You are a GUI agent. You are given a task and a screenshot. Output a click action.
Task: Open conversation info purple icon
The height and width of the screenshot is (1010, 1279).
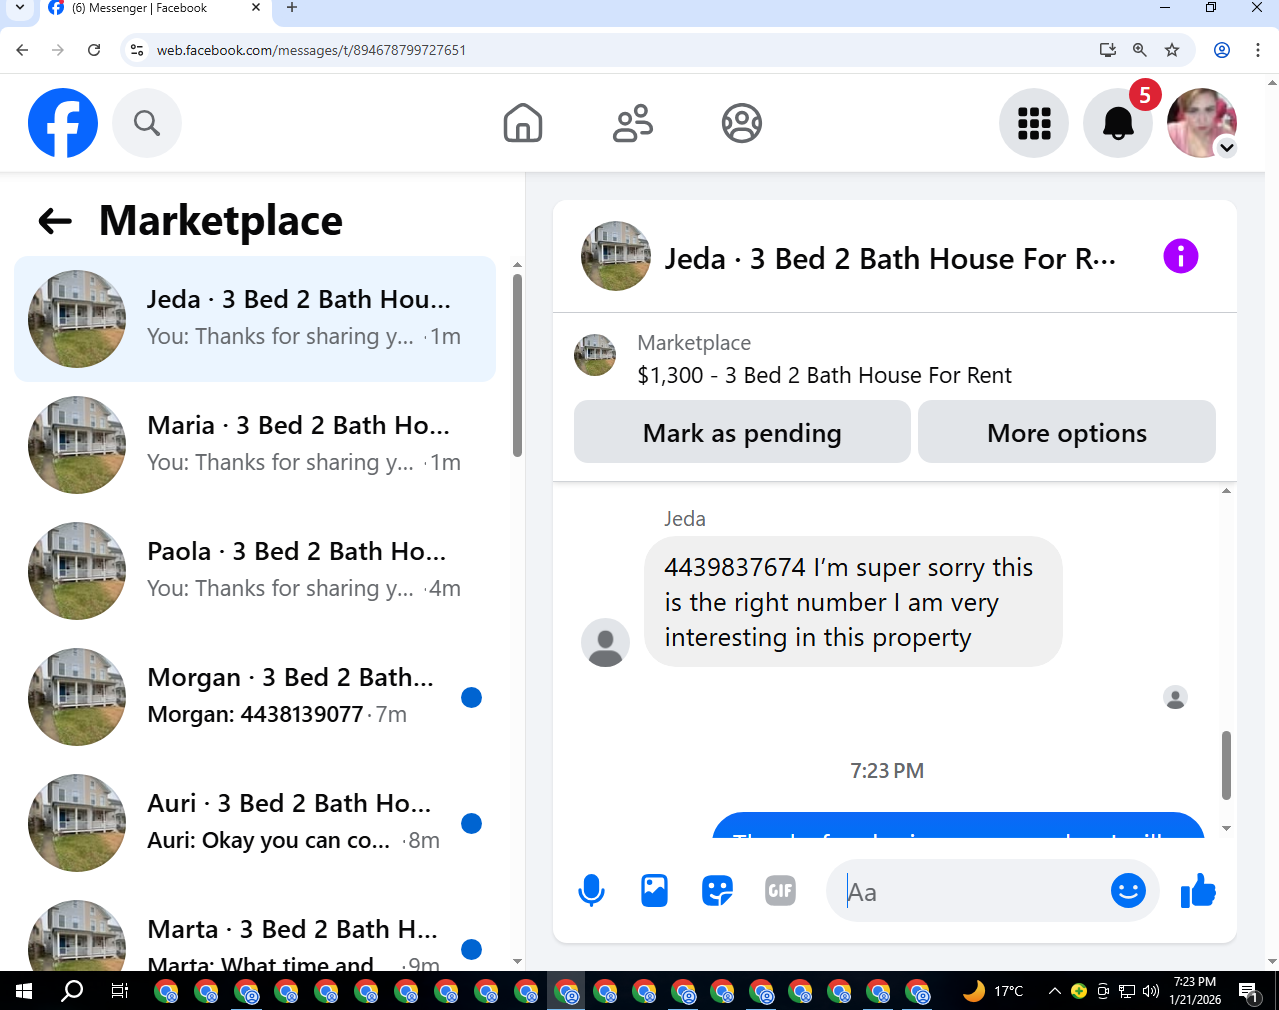pos(1181,256)
